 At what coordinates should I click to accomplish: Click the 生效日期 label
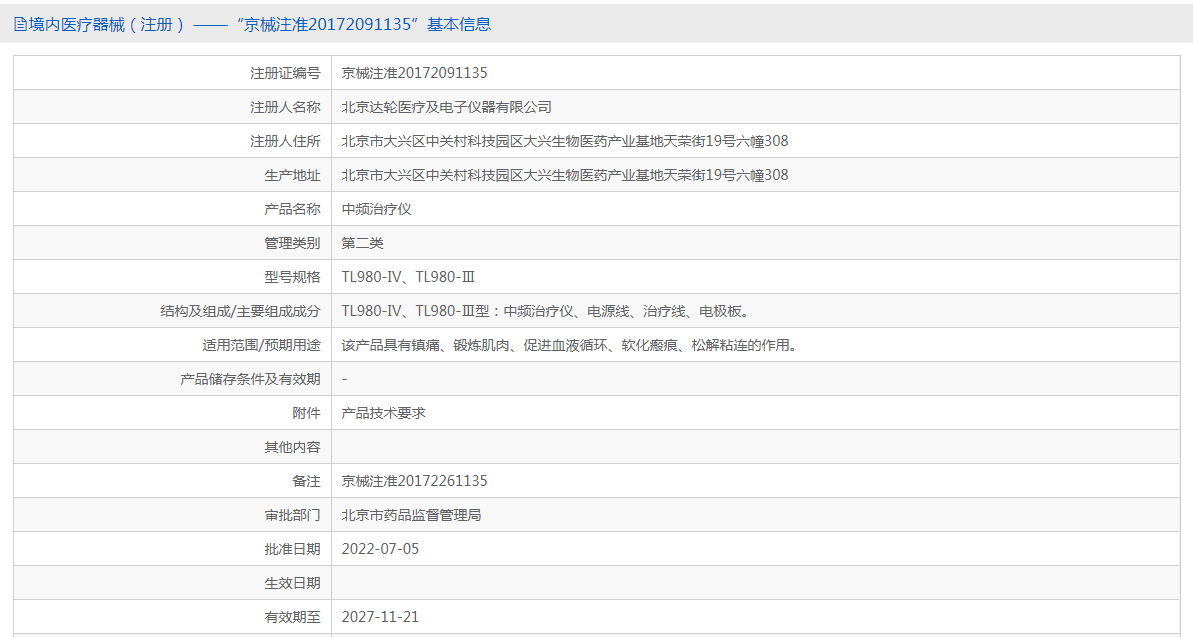coord(292,583)
